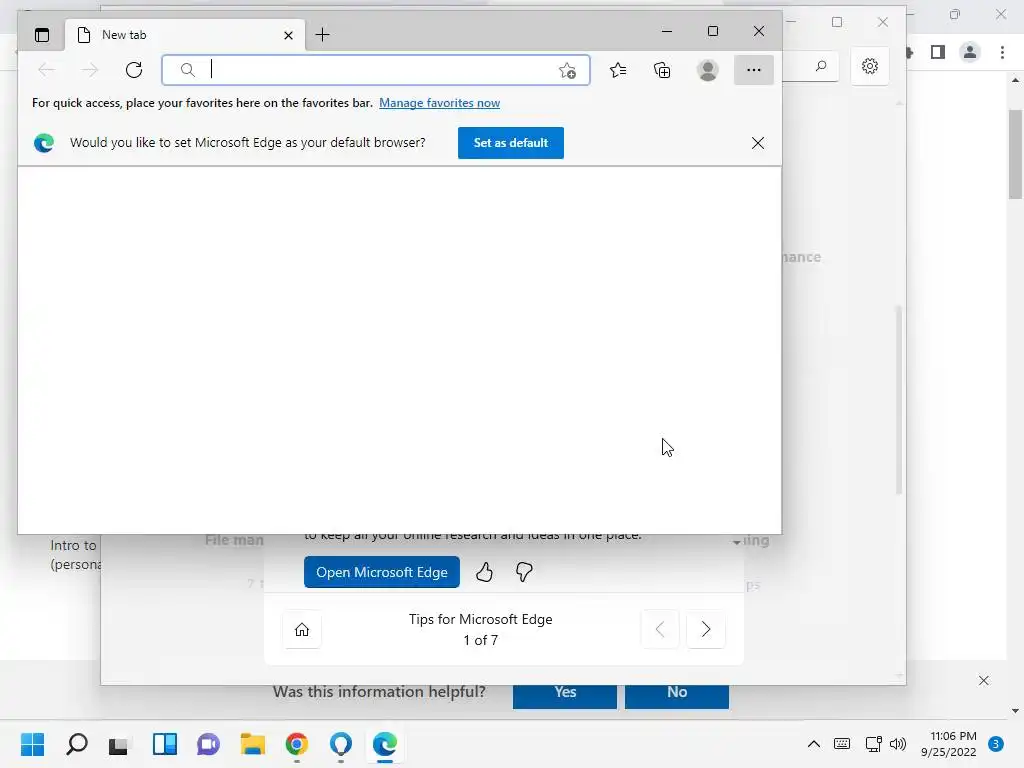The height and width of the screenshot is (768, 1024).
Task: Show hidden tray icons chevron
Action: pos(814,744)
